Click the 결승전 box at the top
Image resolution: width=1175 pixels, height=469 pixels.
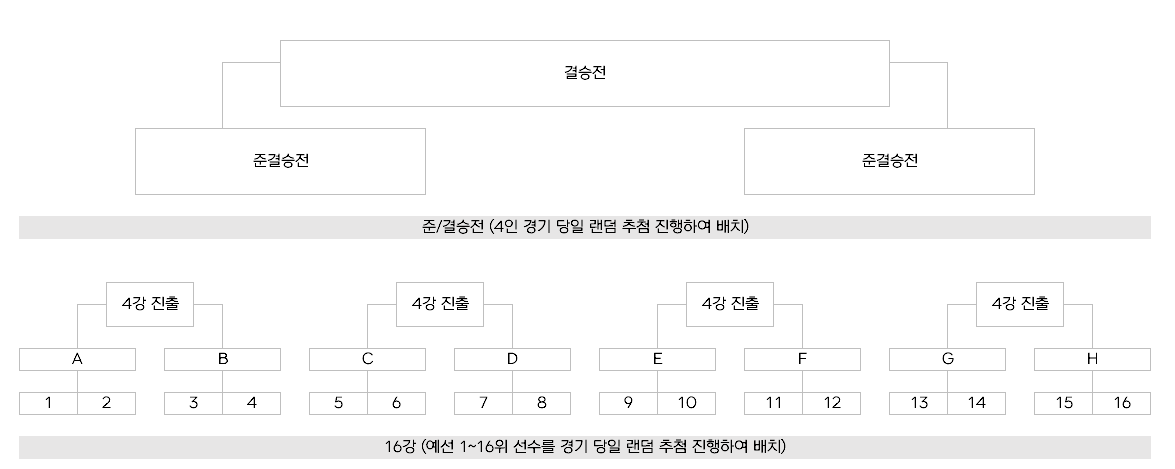point(584,73)
